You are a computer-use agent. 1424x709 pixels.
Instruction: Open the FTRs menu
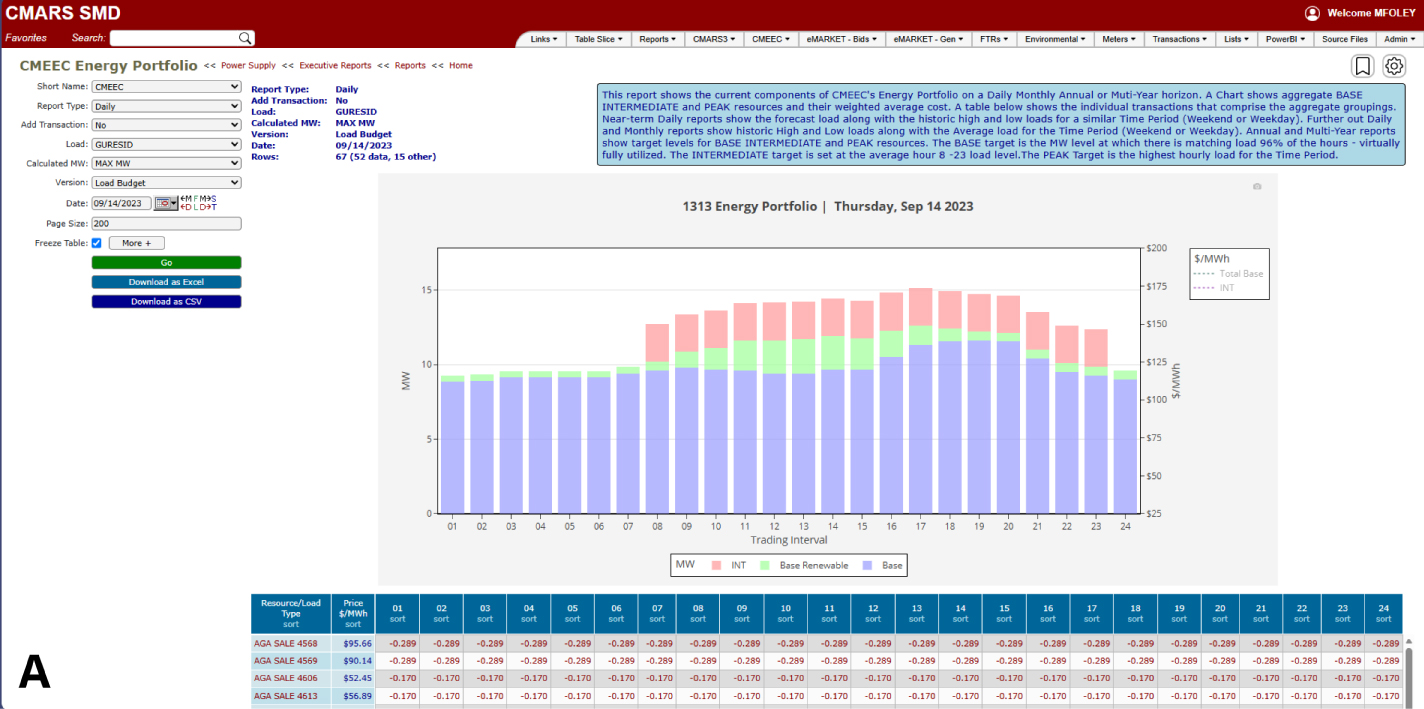coord(995,39)
